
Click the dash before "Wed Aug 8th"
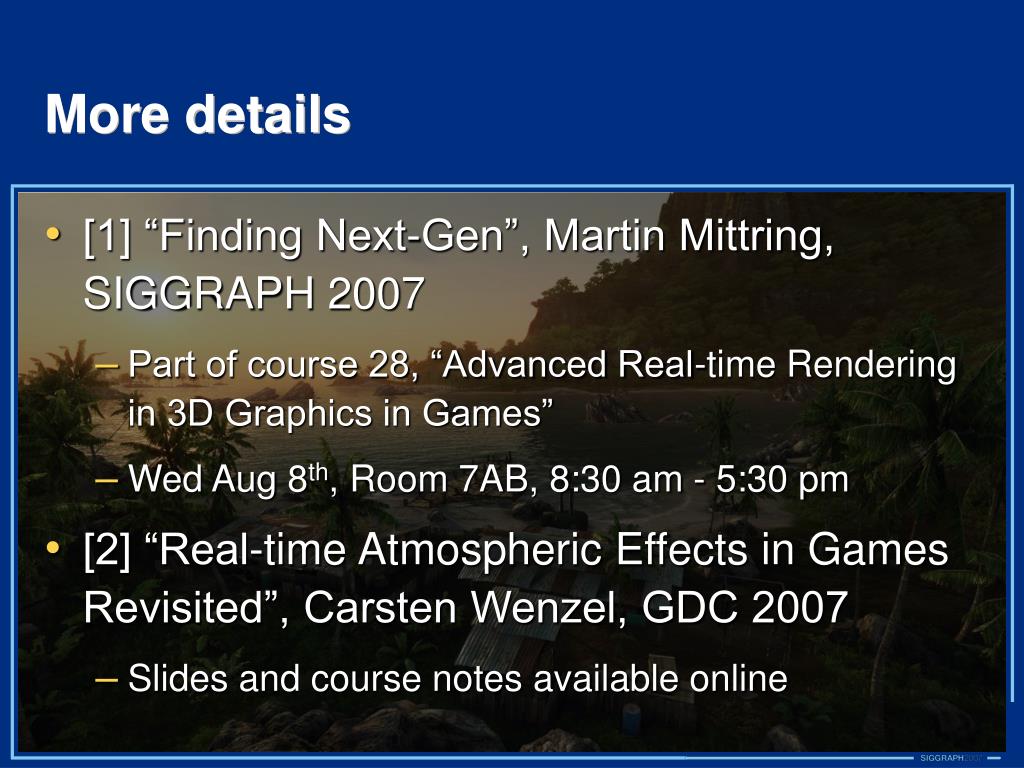(106, 480)
